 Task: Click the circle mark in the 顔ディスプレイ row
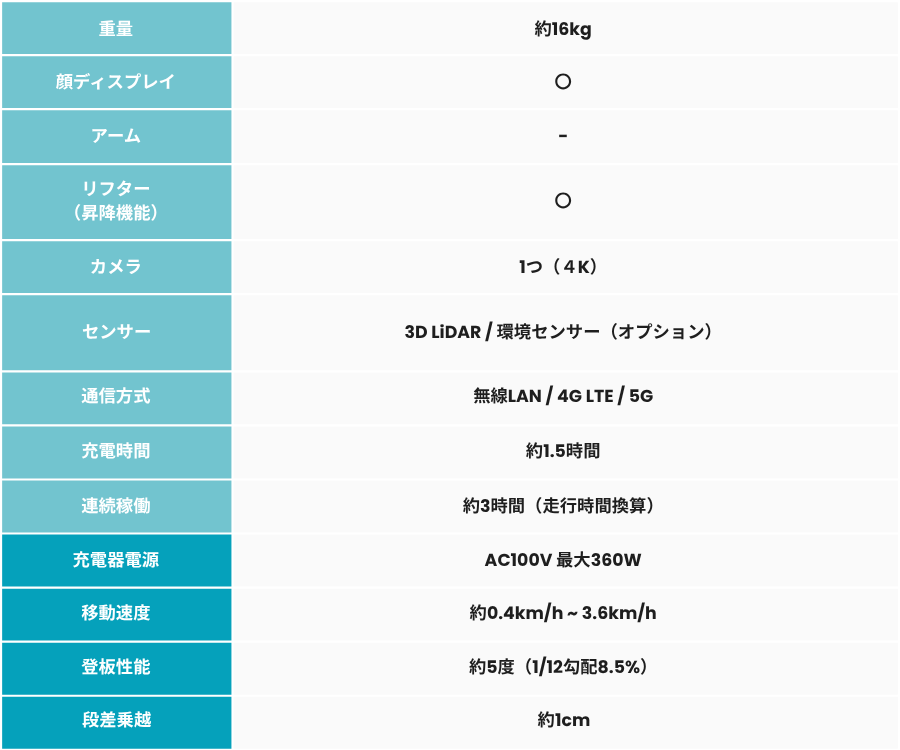[563, 82]
